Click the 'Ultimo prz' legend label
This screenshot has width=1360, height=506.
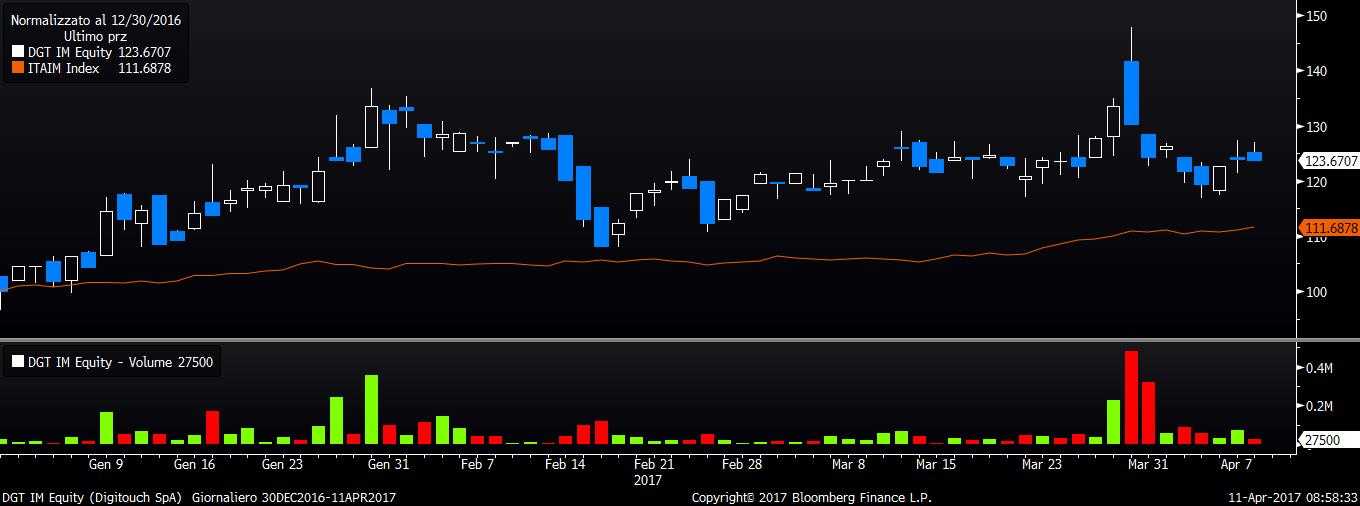[95, 36]
